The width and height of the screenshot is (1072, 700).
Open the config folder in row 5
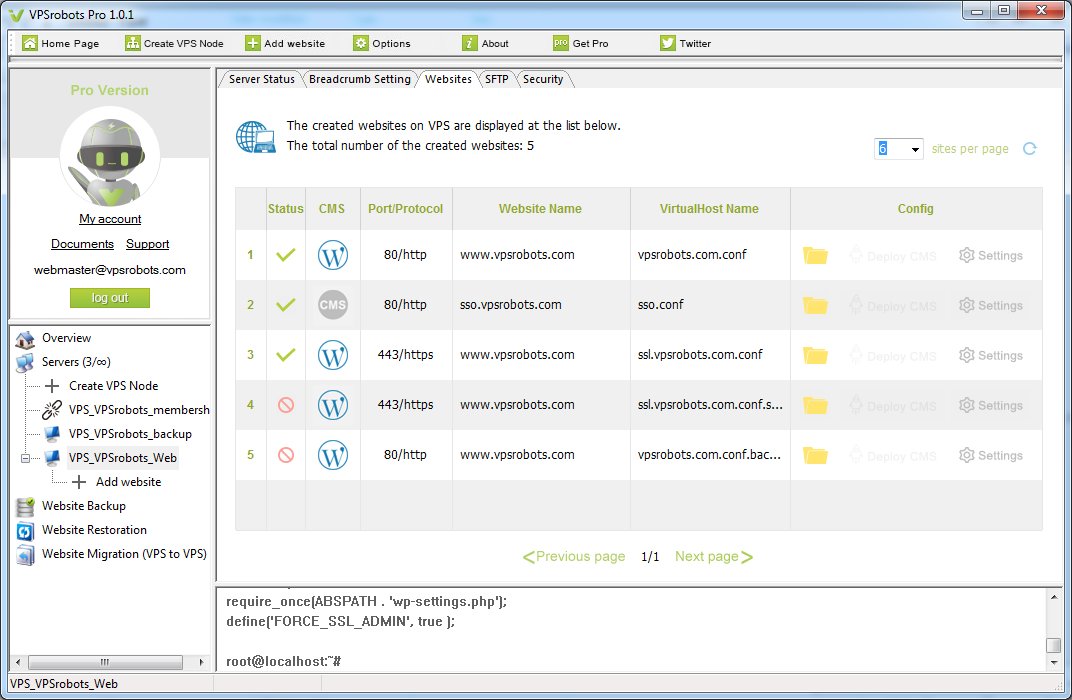(x=815, y=455)
